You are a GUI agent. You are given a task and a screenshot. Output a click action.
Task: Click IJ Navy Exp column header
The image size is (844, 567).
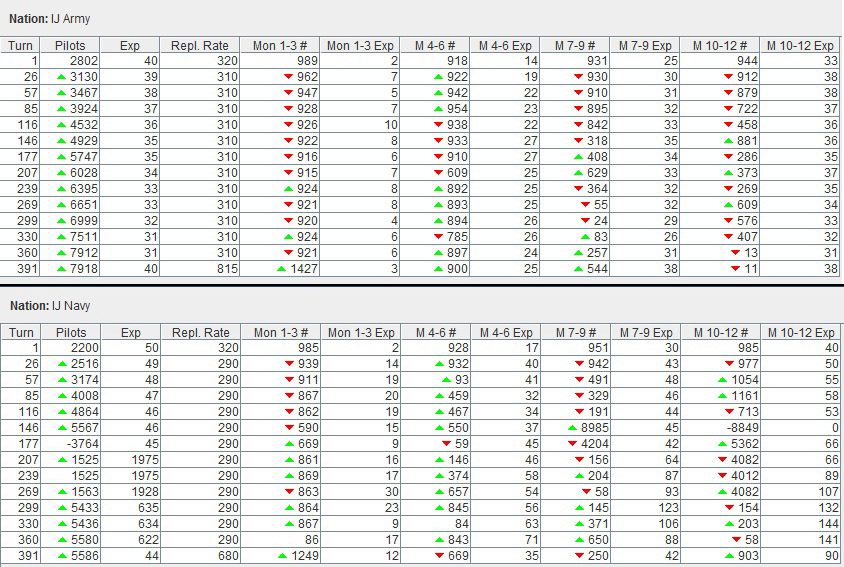[131, 332]
